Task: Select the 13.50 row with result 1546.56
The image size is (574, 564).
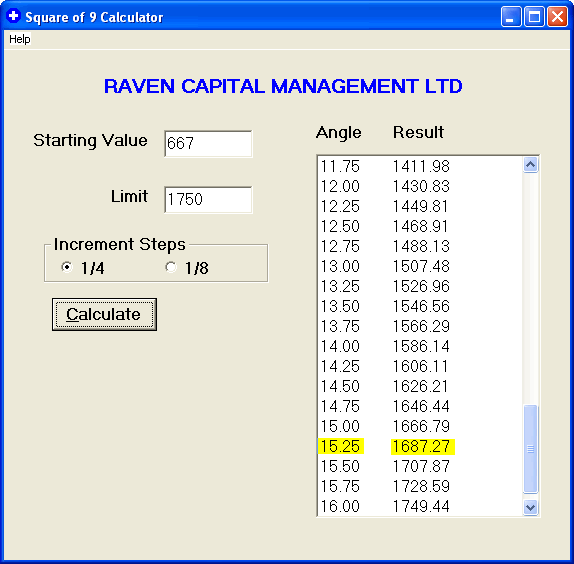Action: coord(420,306)
